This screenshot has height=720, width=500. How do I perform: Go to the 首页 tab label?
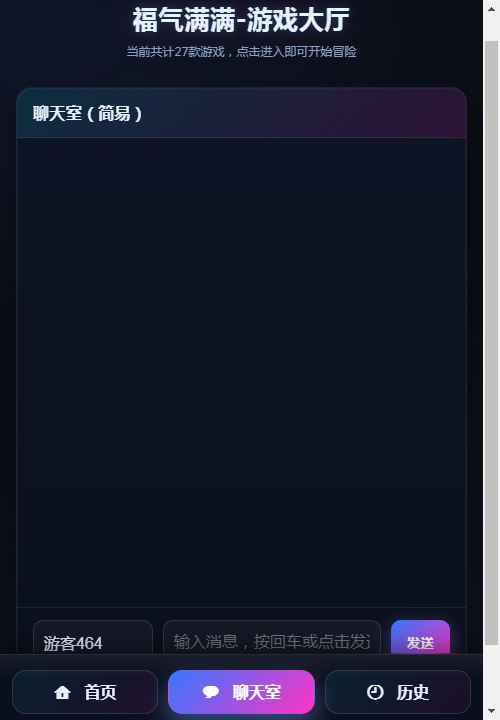coord(101,692)
